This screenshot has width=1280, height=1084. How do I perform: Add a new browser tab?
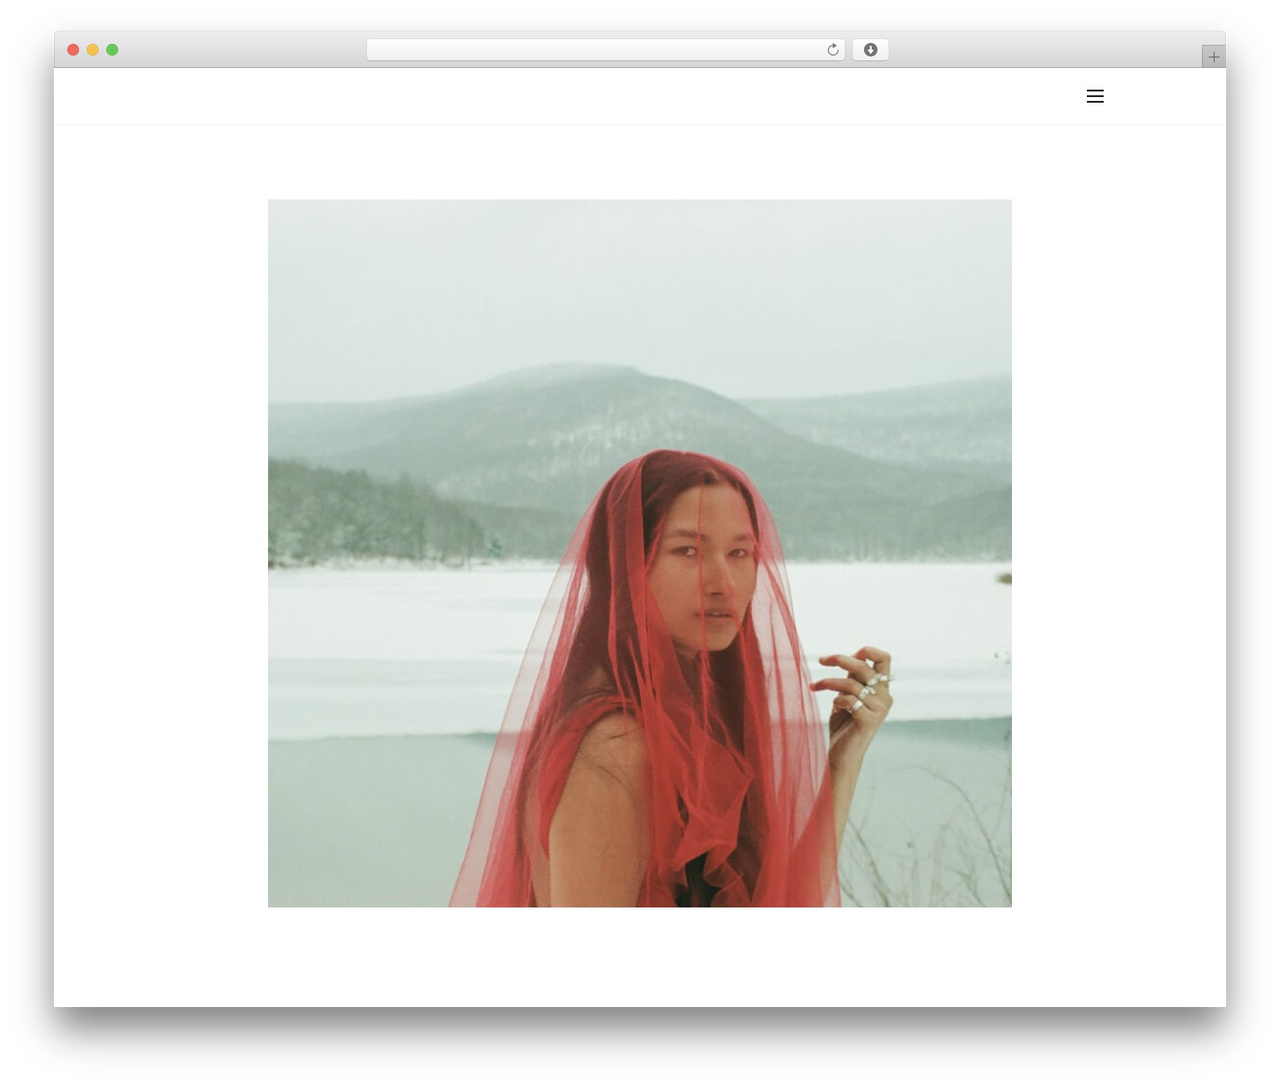pyautogui.click(x=1213, y=57)
